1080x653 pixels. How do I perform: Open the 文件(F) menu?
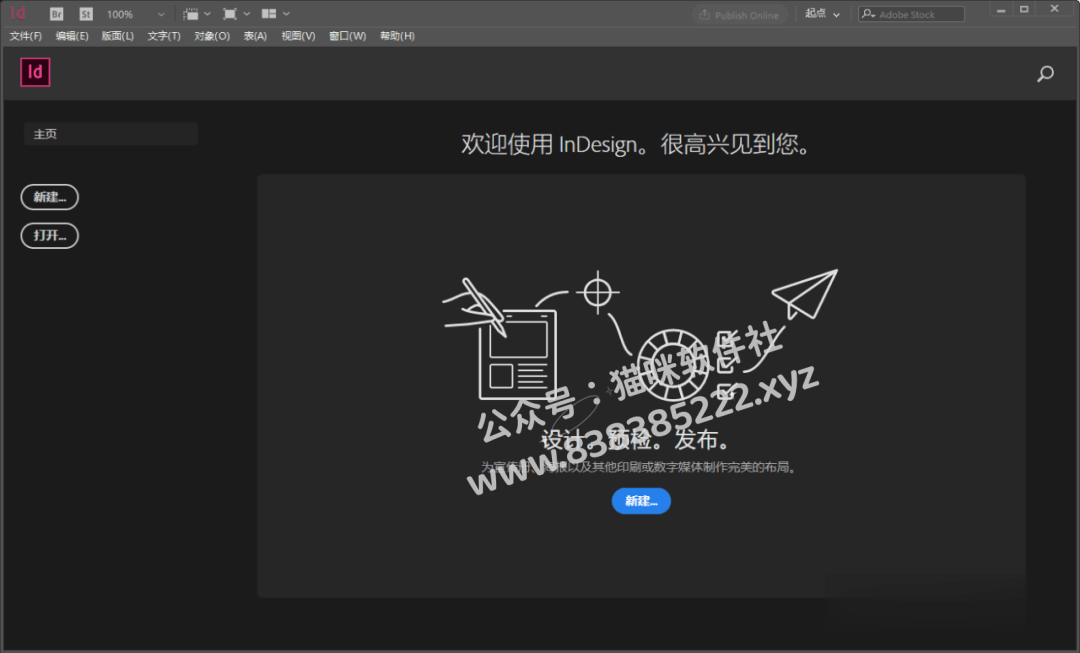(25, 36)
